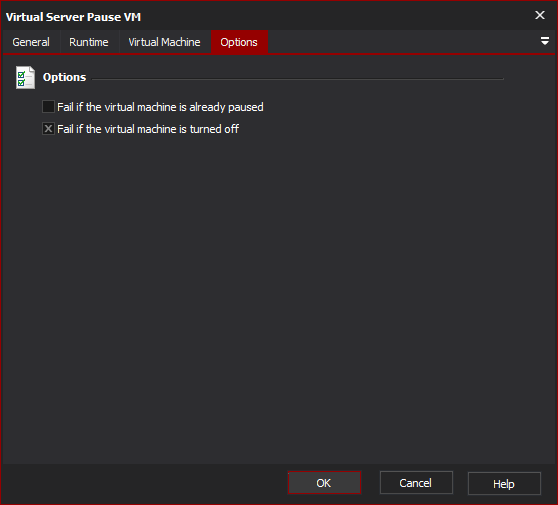Go to the Virtual Machine tab

pos(164,42)
